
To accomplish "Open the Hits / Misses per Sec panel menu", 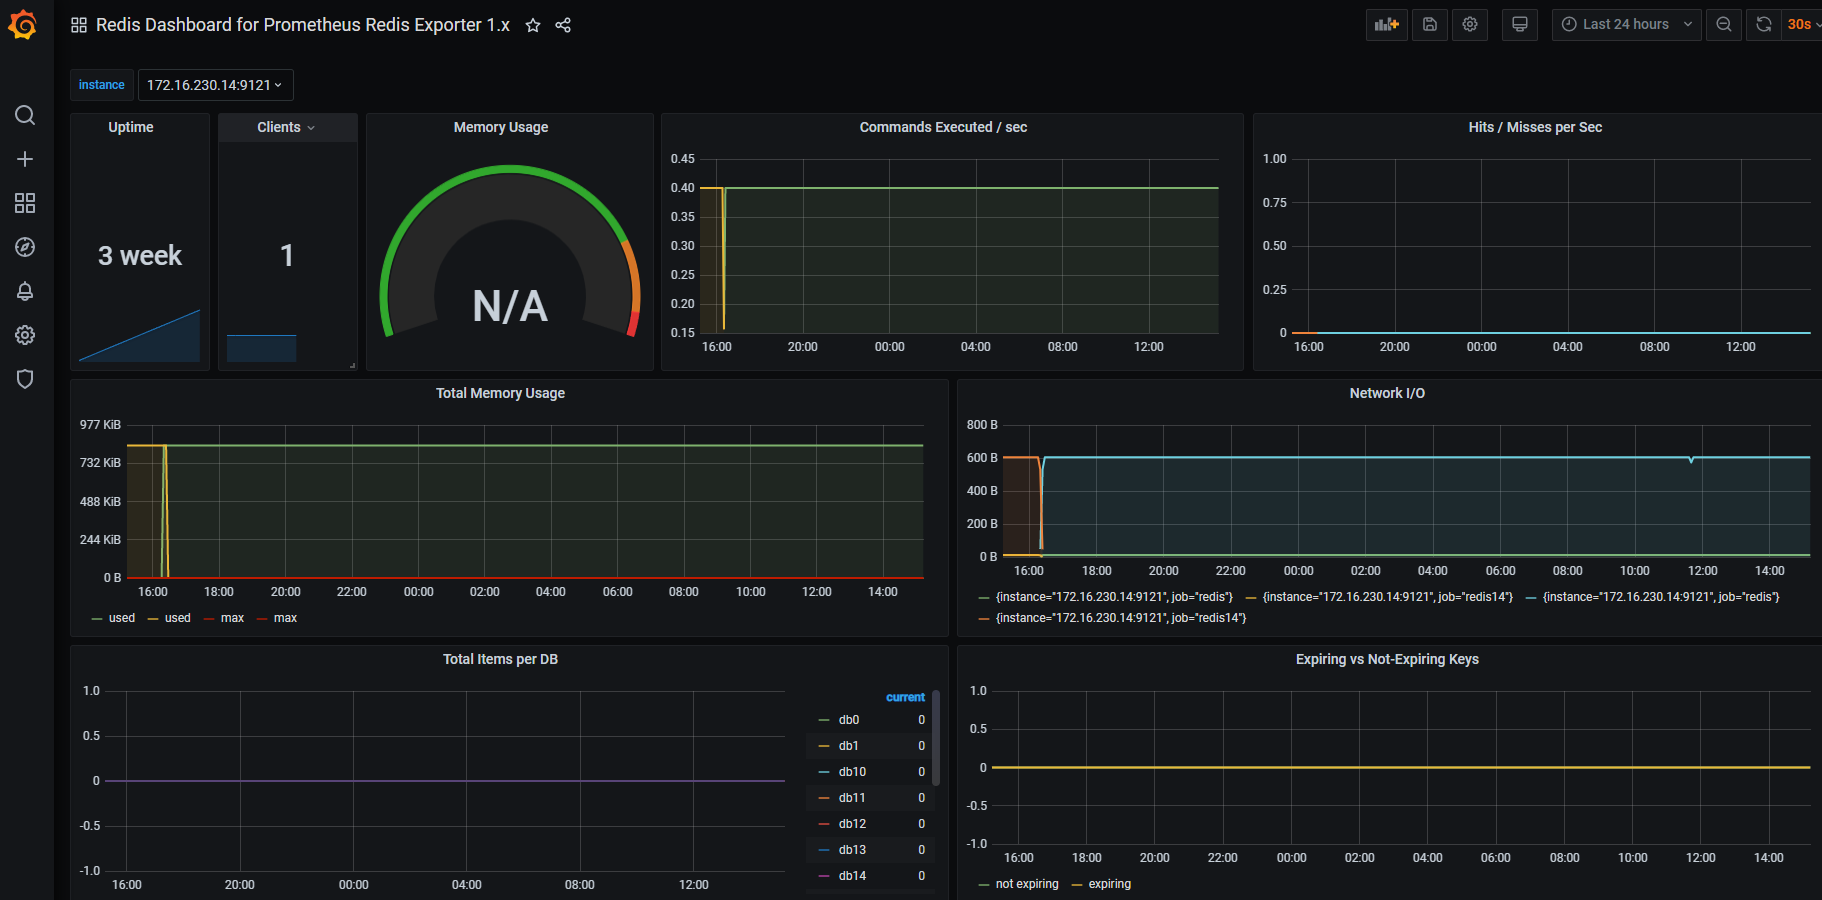I will pyautogui.click(x=1535, y=127).
